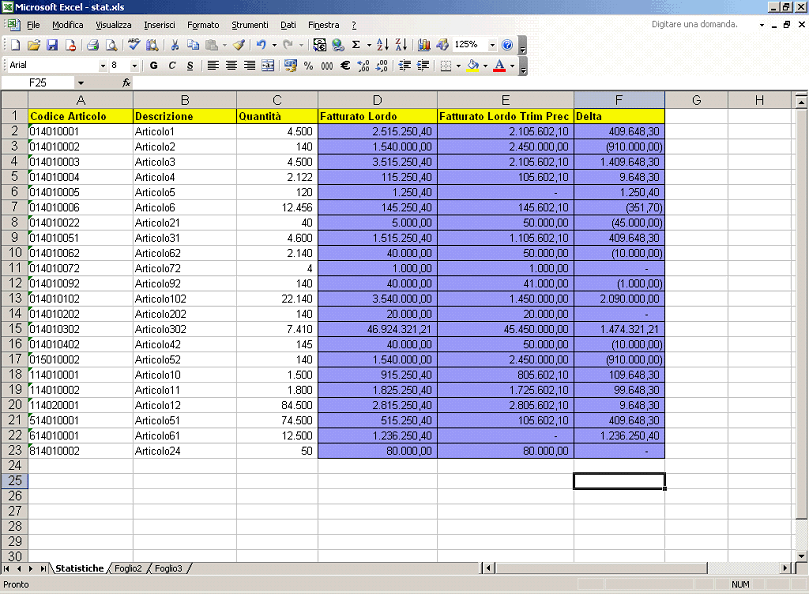Viewport: 809px width, 594px height.
Task: Open the File menu
Action: coord(33,25)
